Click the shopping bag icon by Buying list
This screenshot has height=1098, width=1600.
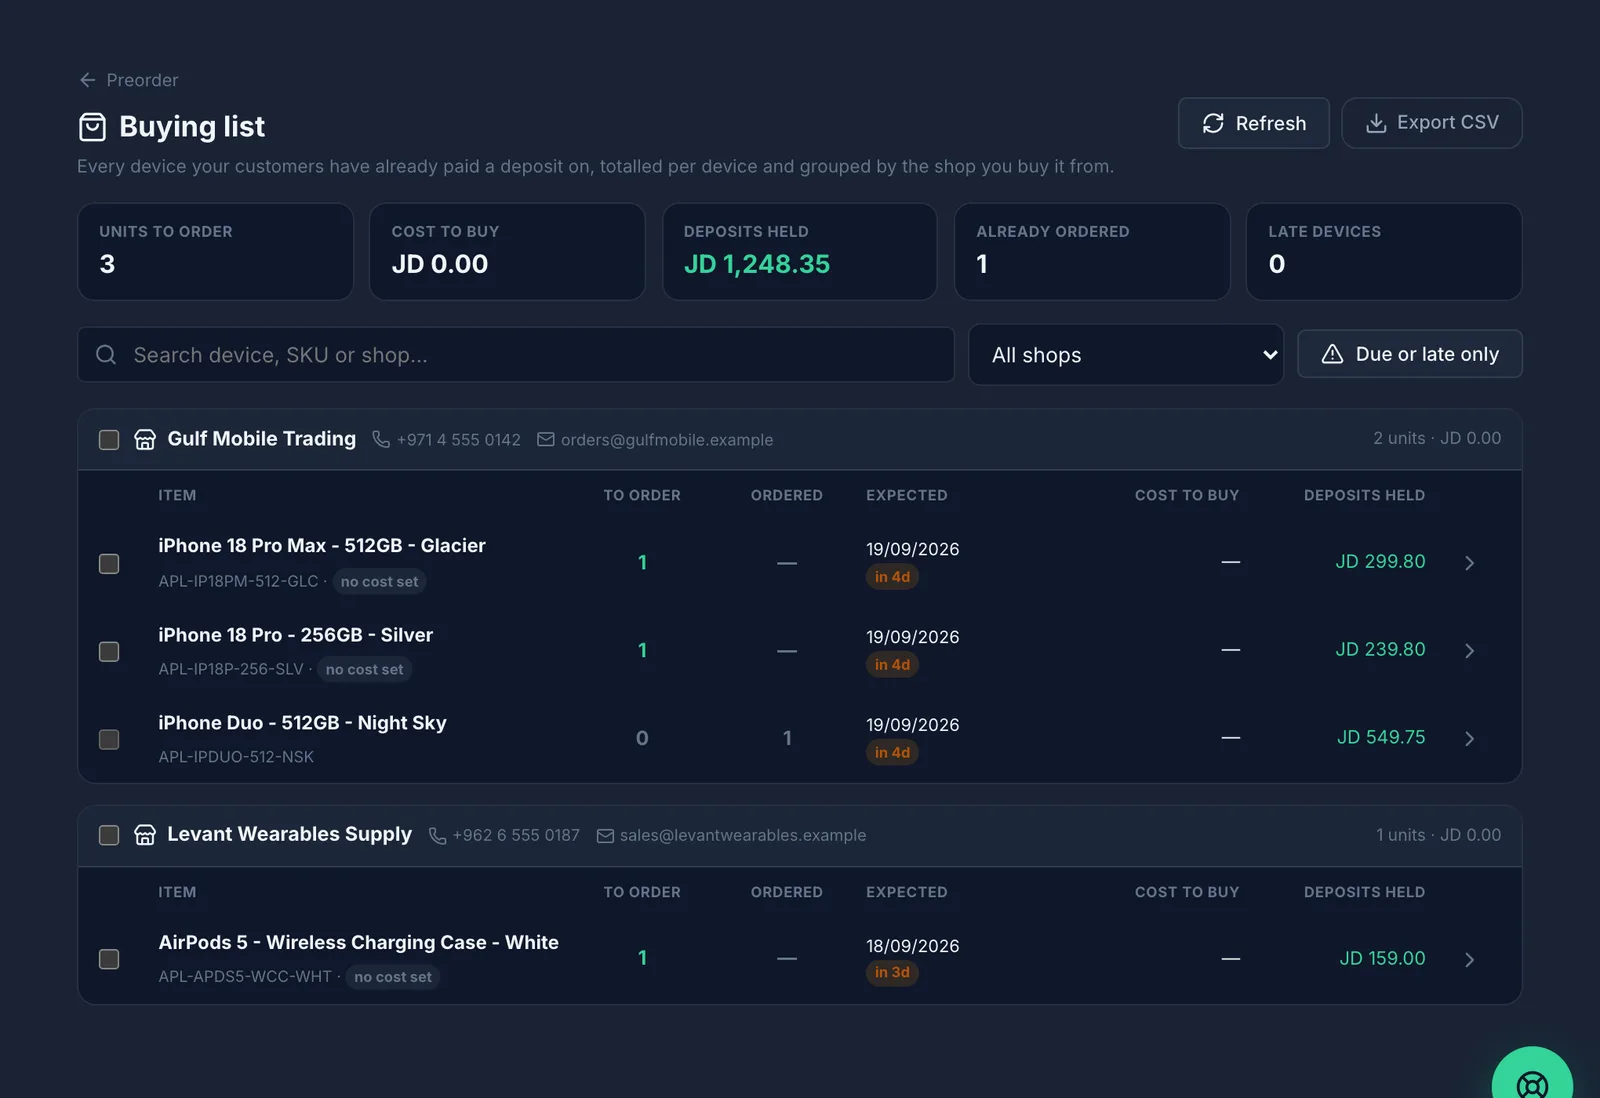(92, 127)
